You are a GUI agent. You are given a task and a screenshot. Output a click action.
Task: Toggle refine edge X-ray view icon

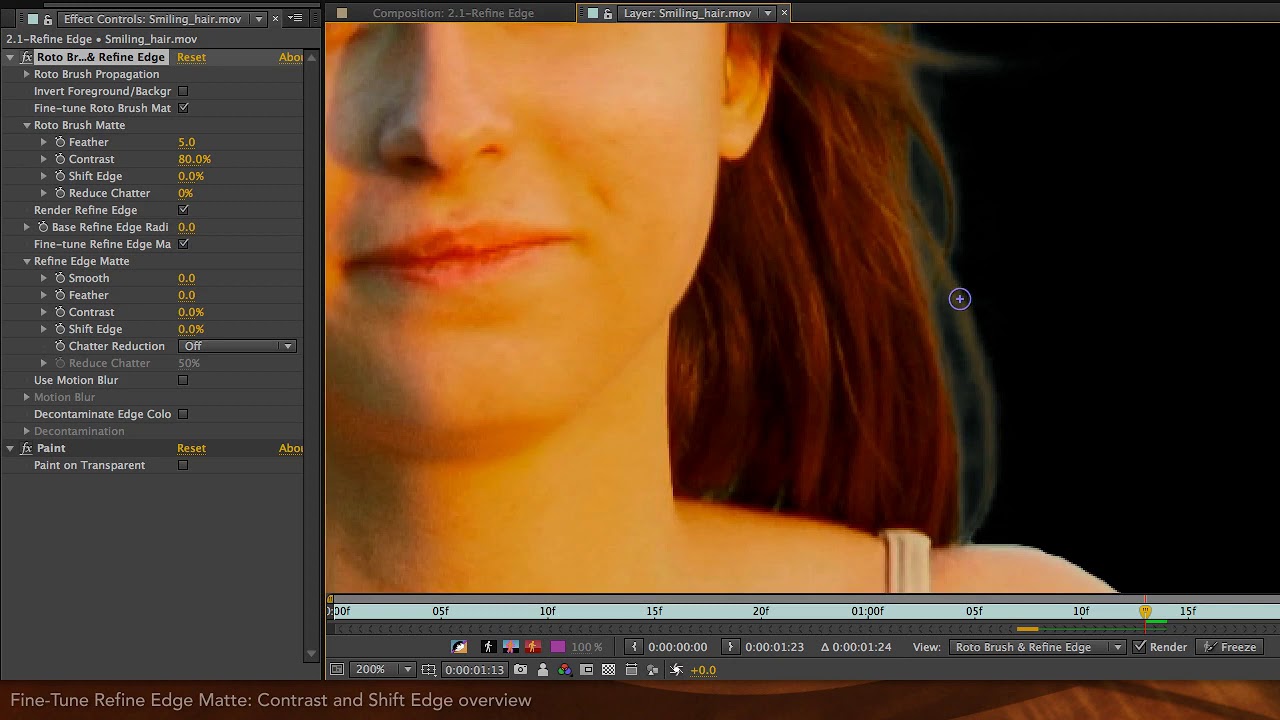pos(459,647)
